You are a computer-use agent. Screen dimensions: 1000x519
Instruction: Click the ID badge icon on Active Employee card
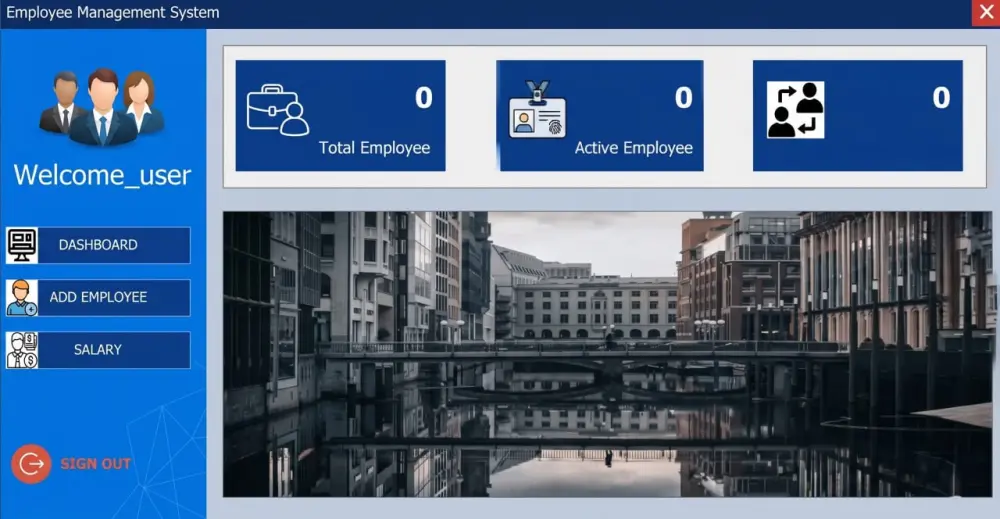(538, 110)
